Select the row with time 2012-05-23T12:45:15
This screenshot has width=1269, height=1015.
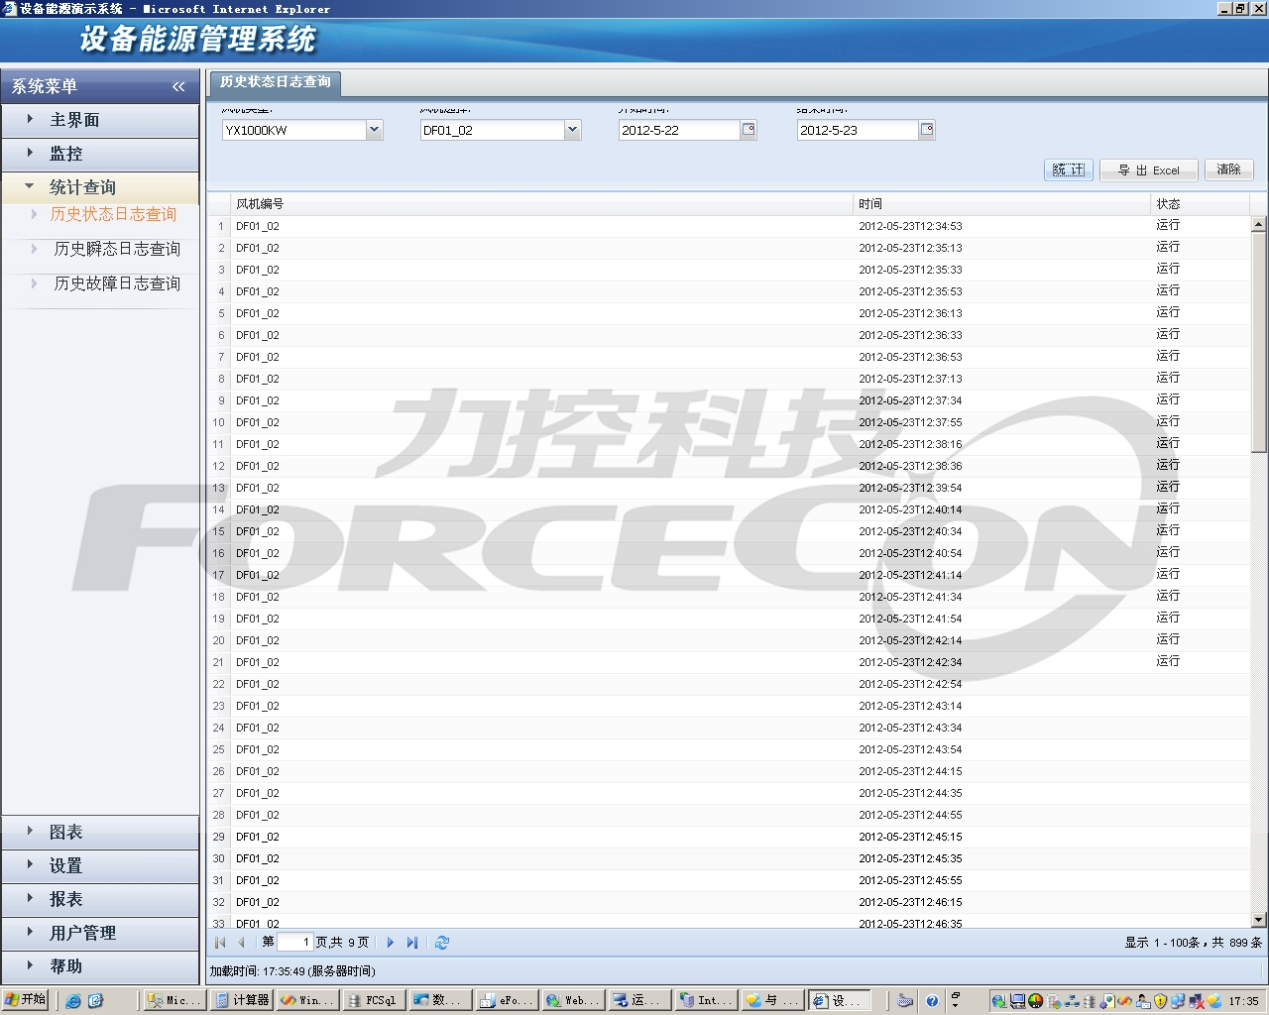(x=729, y=837)
